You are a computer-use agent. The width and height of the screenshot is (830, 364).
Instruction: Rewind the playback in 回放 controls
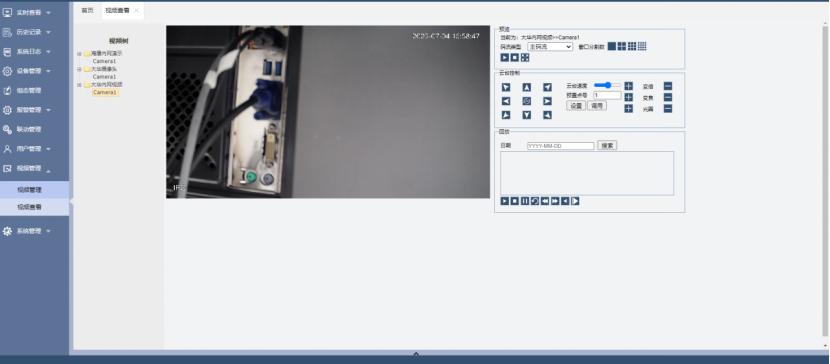(545, 201)
